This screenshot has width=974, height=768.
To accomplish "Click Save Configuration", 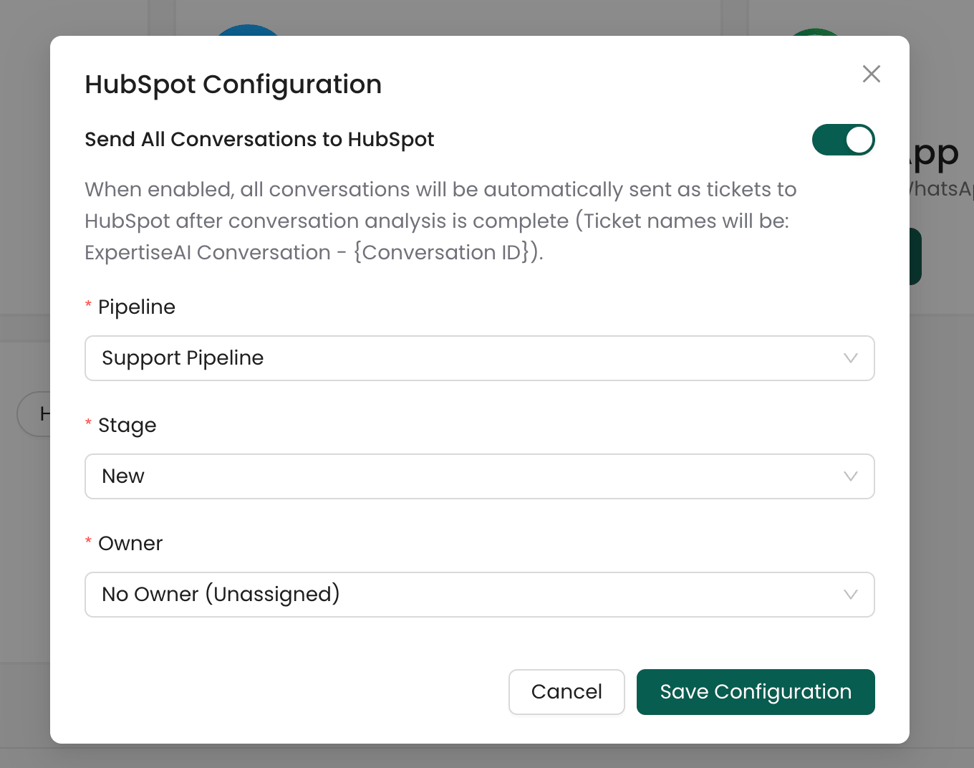I will 755,692.
